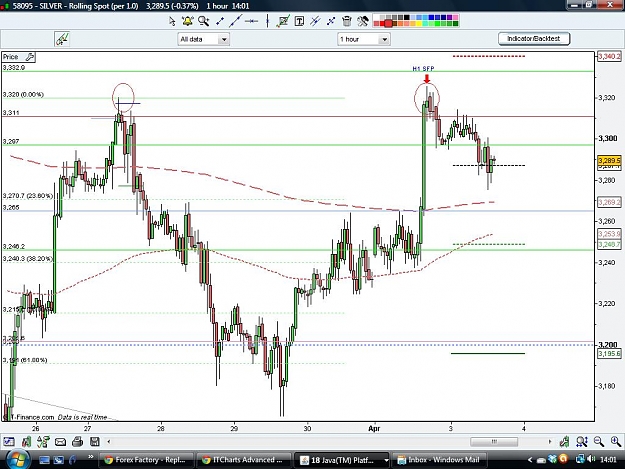Click the alert bell icon
The width and height of the screenshot is (625, 469).
[x=187, y=21]
